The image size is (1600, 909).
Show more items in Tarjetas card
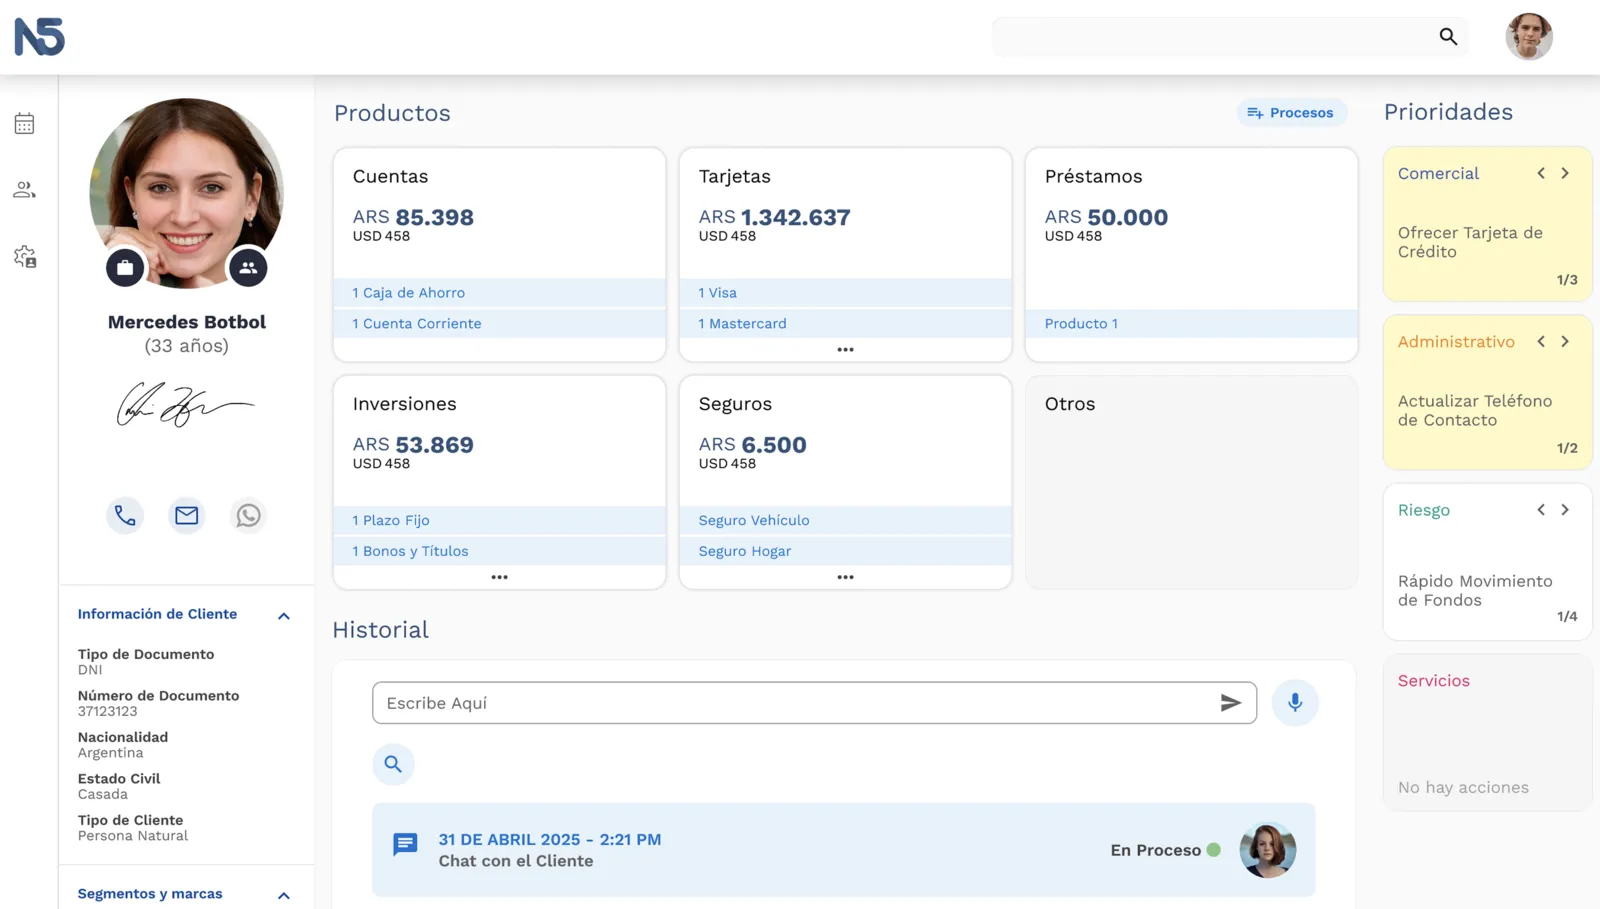845,350
